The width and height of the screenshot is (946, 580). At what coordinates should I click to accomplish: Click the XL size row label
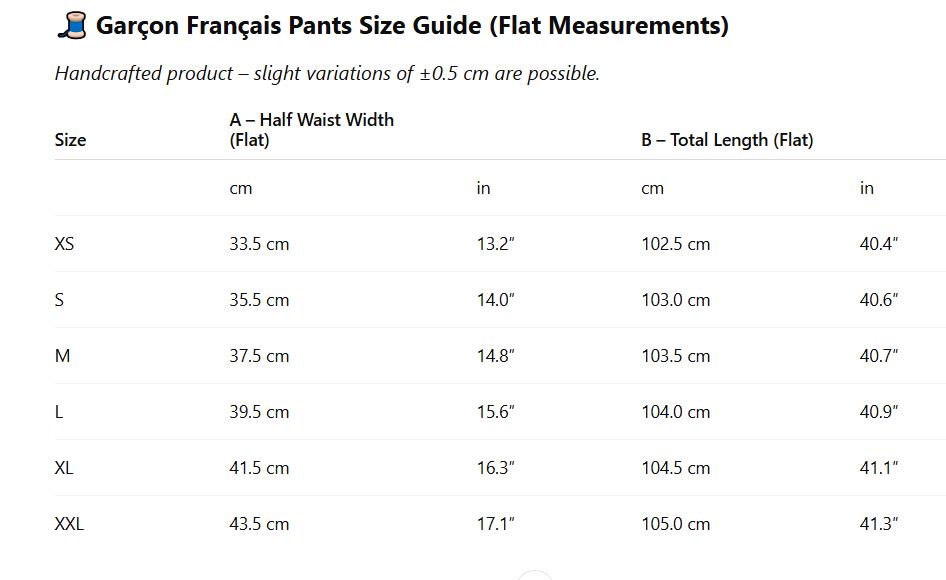[64, 468]
